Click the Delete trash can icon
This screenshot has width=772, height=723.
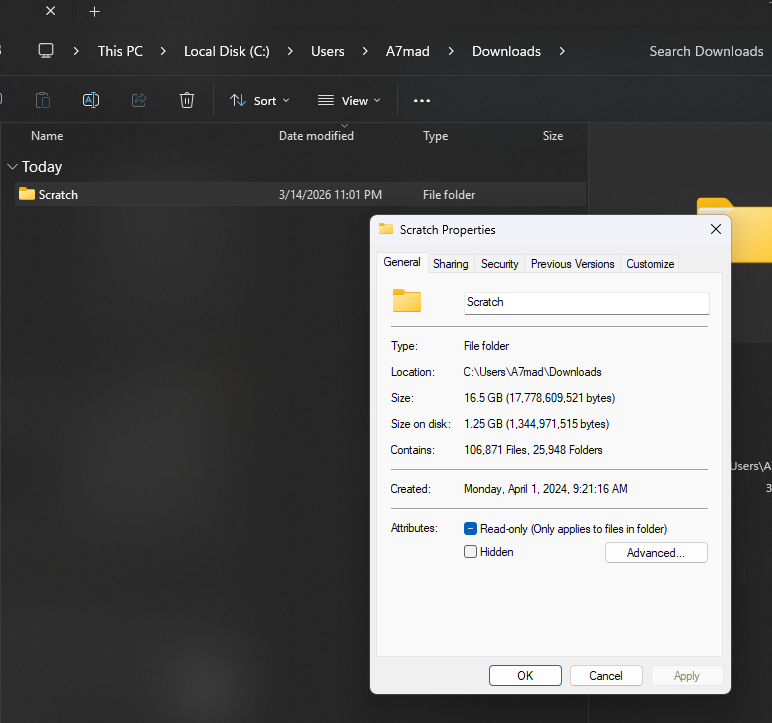187,100
